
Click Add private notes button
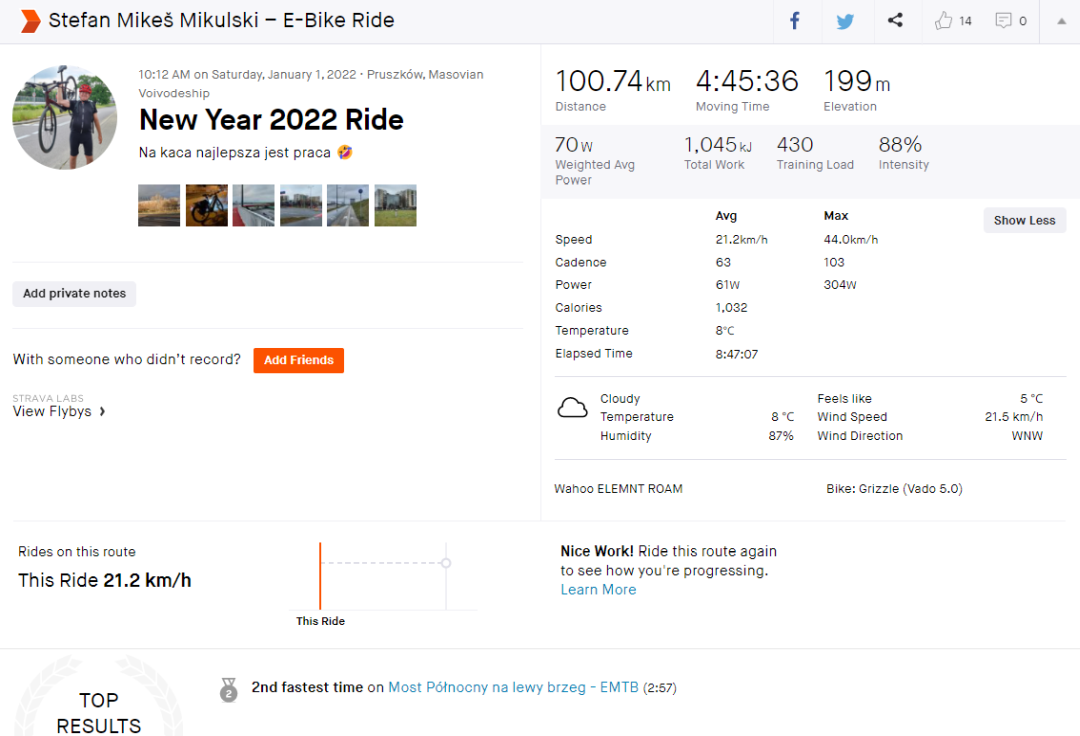[75, 294]
